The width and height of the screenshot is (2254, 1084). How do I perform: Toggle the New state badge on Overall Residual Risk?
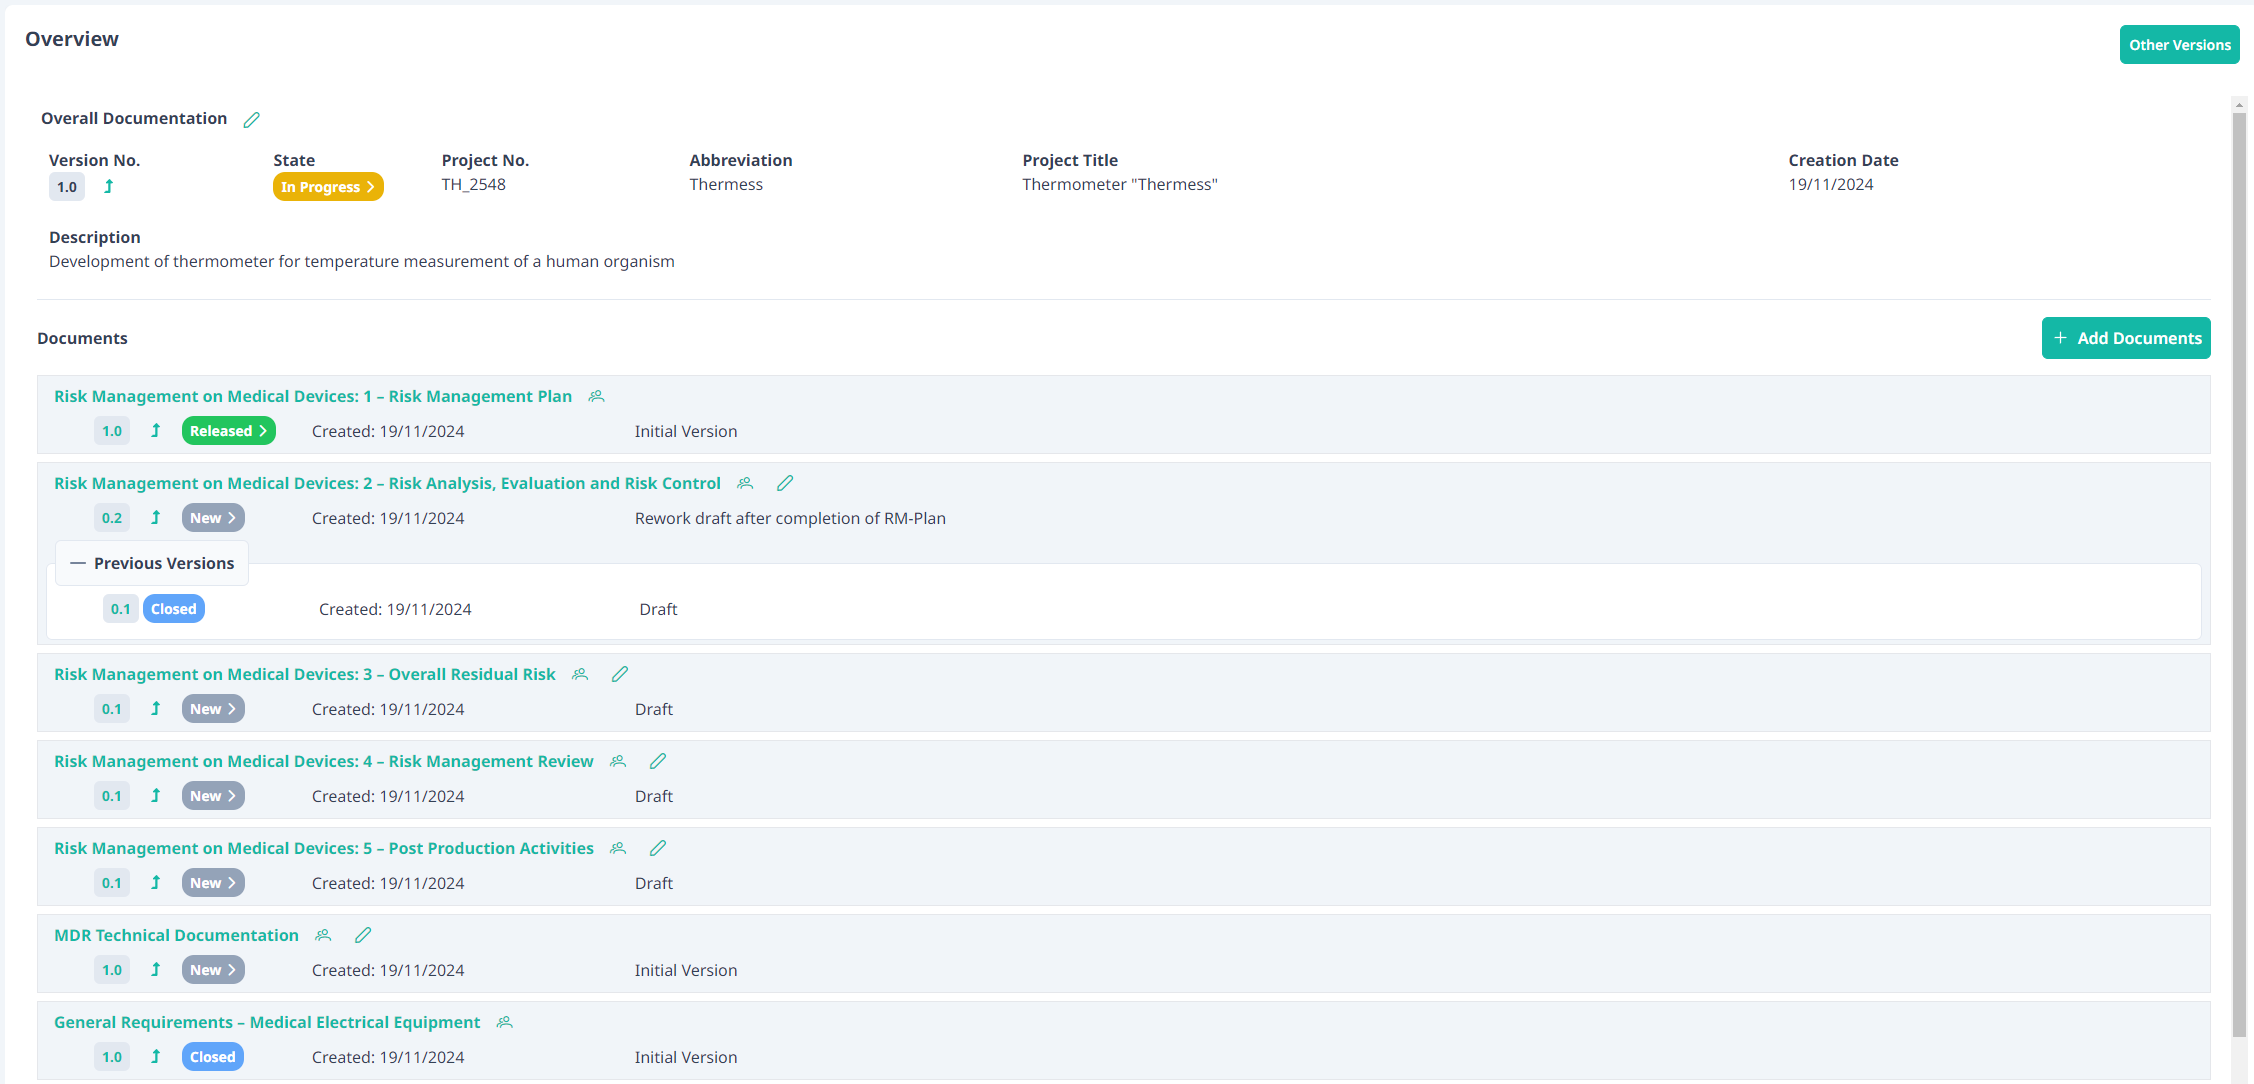212,708
